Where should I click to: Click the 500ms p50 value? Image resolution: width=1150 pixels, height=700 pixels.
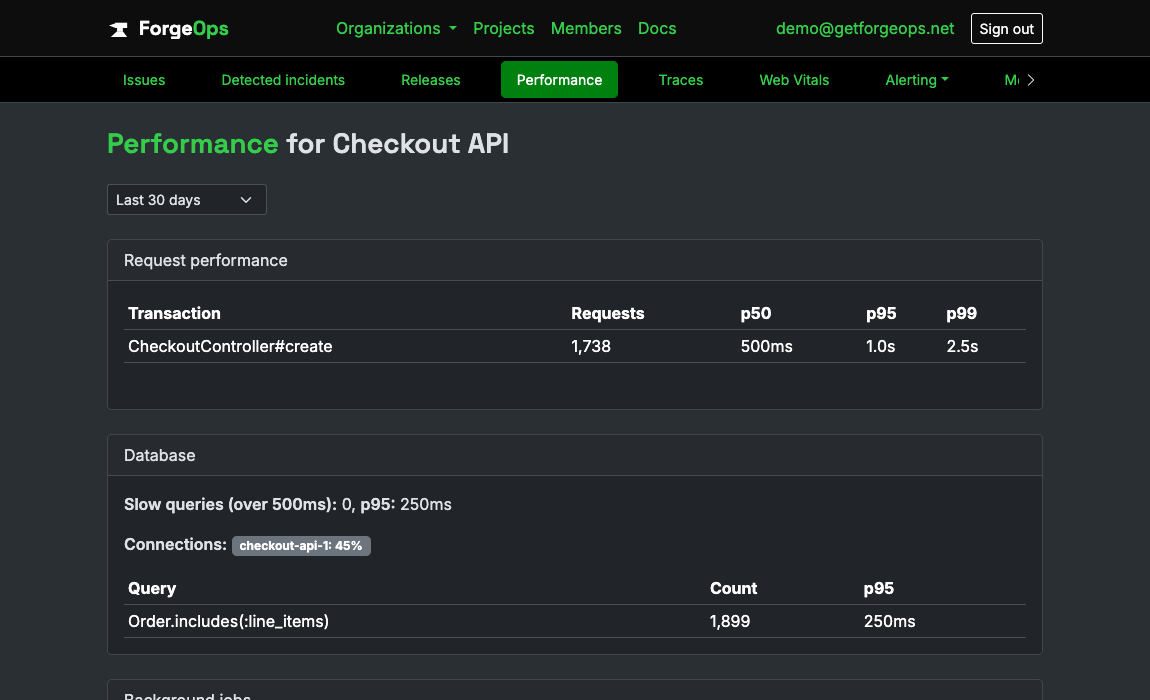click(x=766, y=346)
